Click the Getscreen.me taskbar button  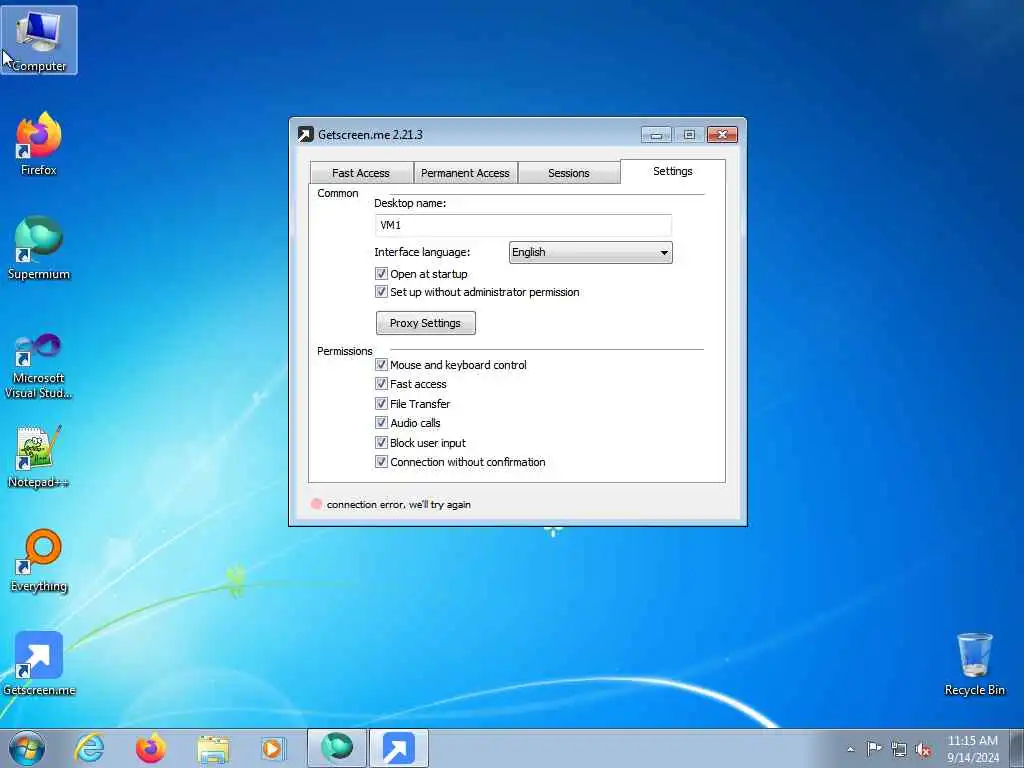coord(399,748)
